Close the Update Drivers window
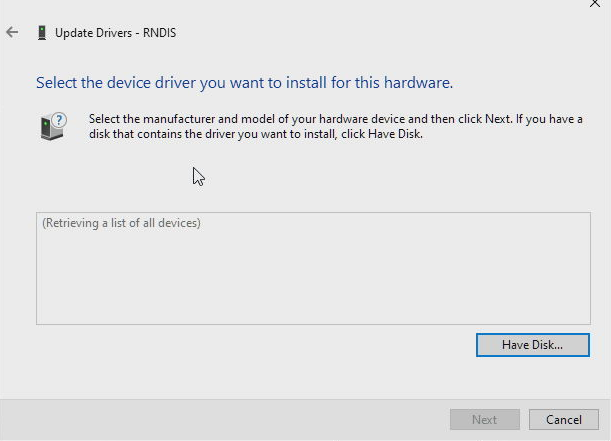Viewport: 611px width, 441px height. click(x=595, y=3)
